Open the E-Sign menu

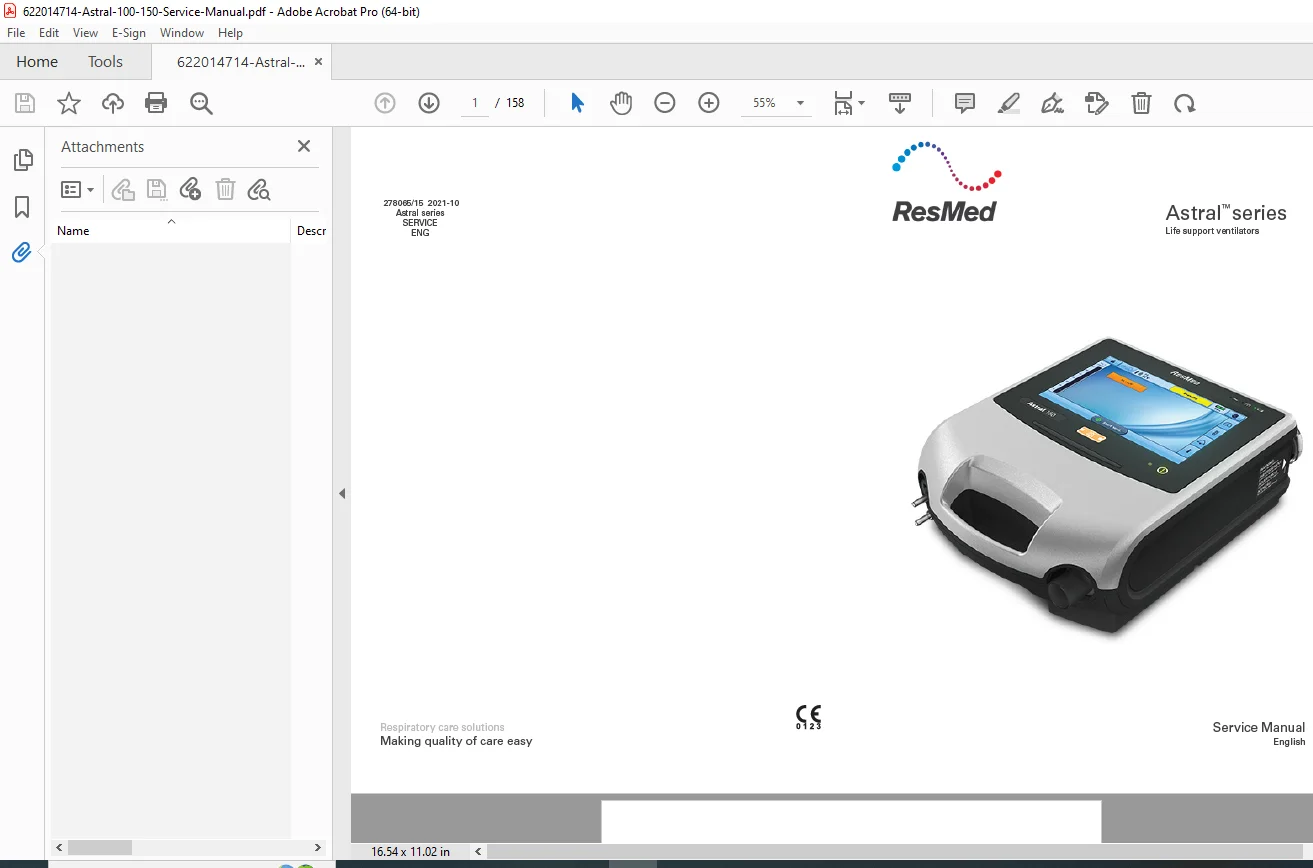point(129,33)
